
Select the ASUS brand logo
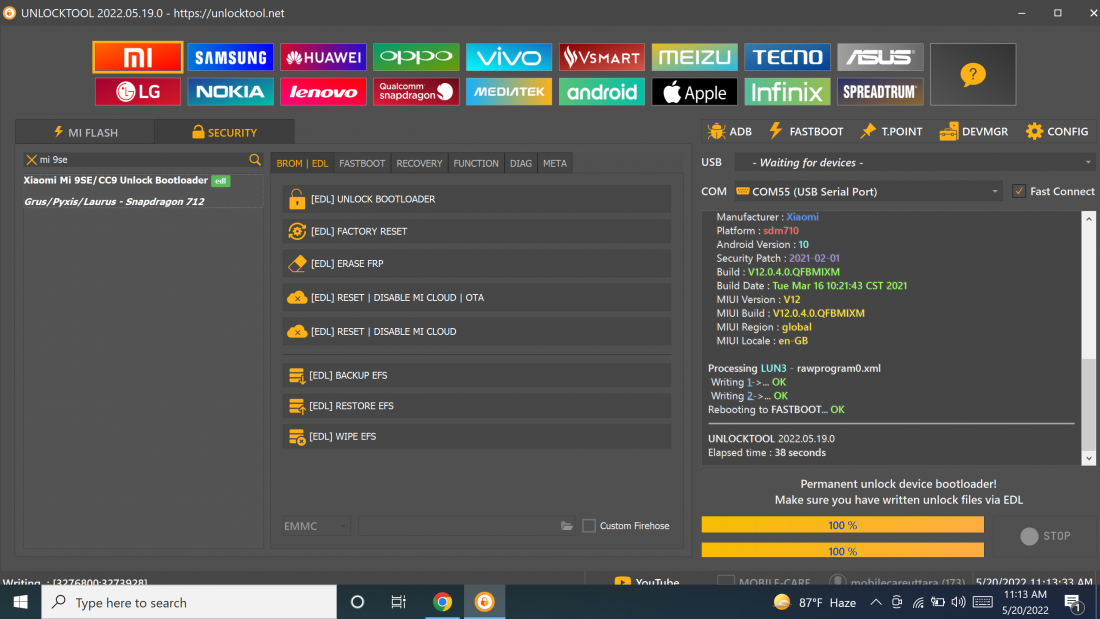coord(880,58)
